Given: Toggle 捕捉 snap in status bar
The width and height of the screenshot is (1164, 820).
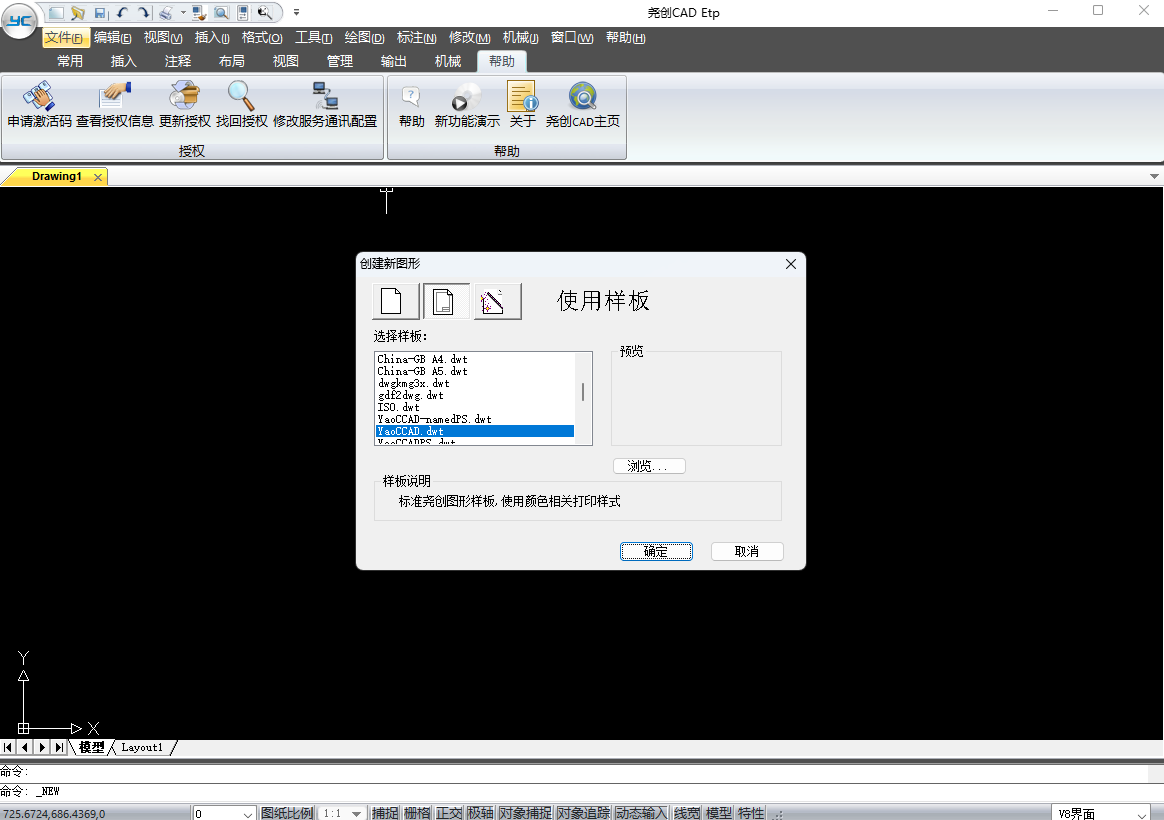Looking at the screenshot, I should (x=385, y=813).
